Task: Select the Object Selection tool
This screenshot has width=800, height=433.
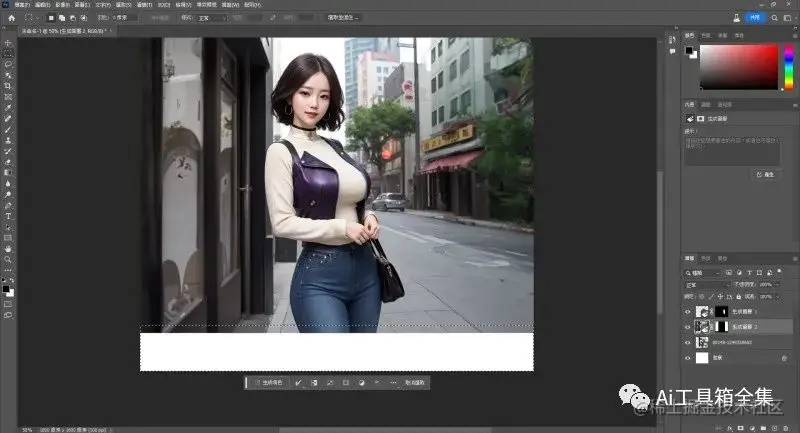Action: point(8,75)
